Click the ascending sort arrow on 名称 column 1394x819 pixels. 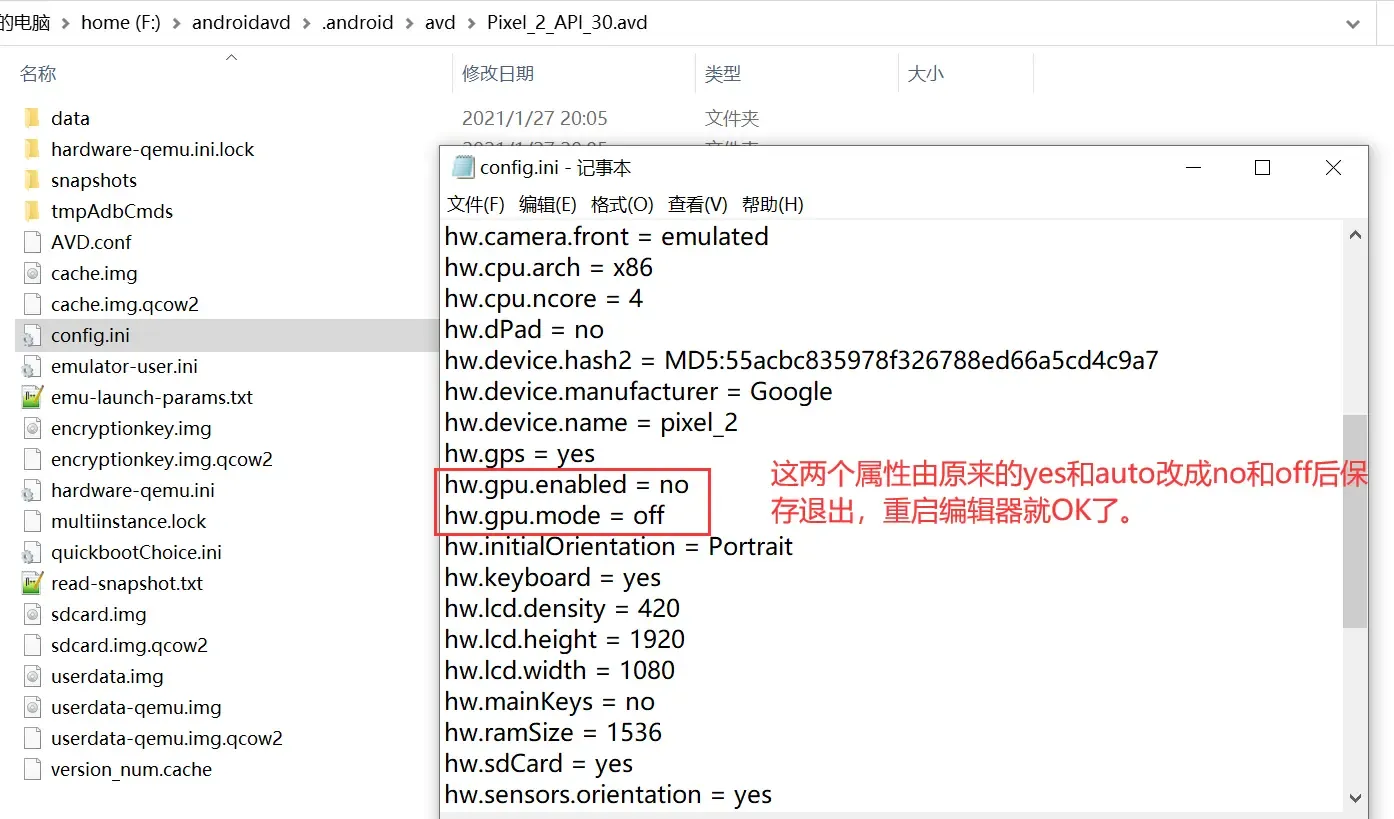pos(230,57)
